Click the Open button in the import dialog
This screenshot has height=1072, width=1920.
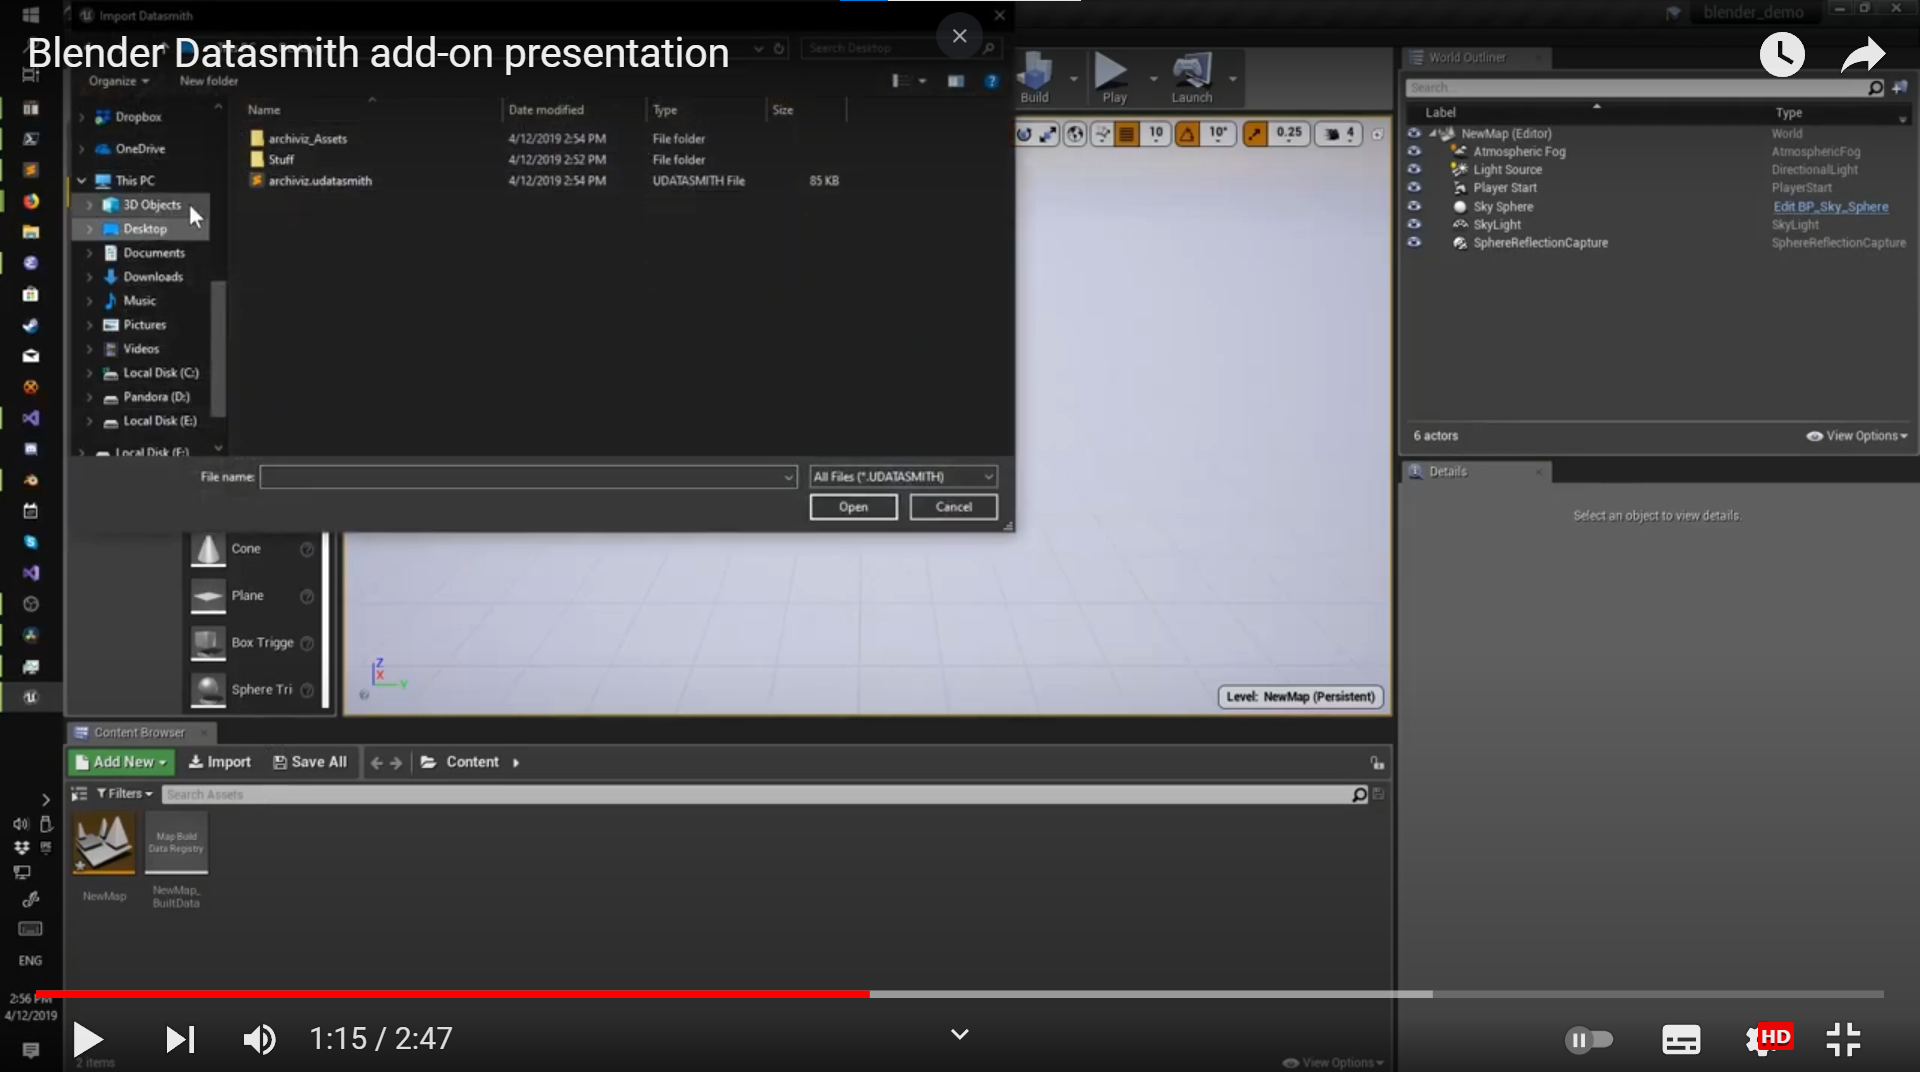853,507
